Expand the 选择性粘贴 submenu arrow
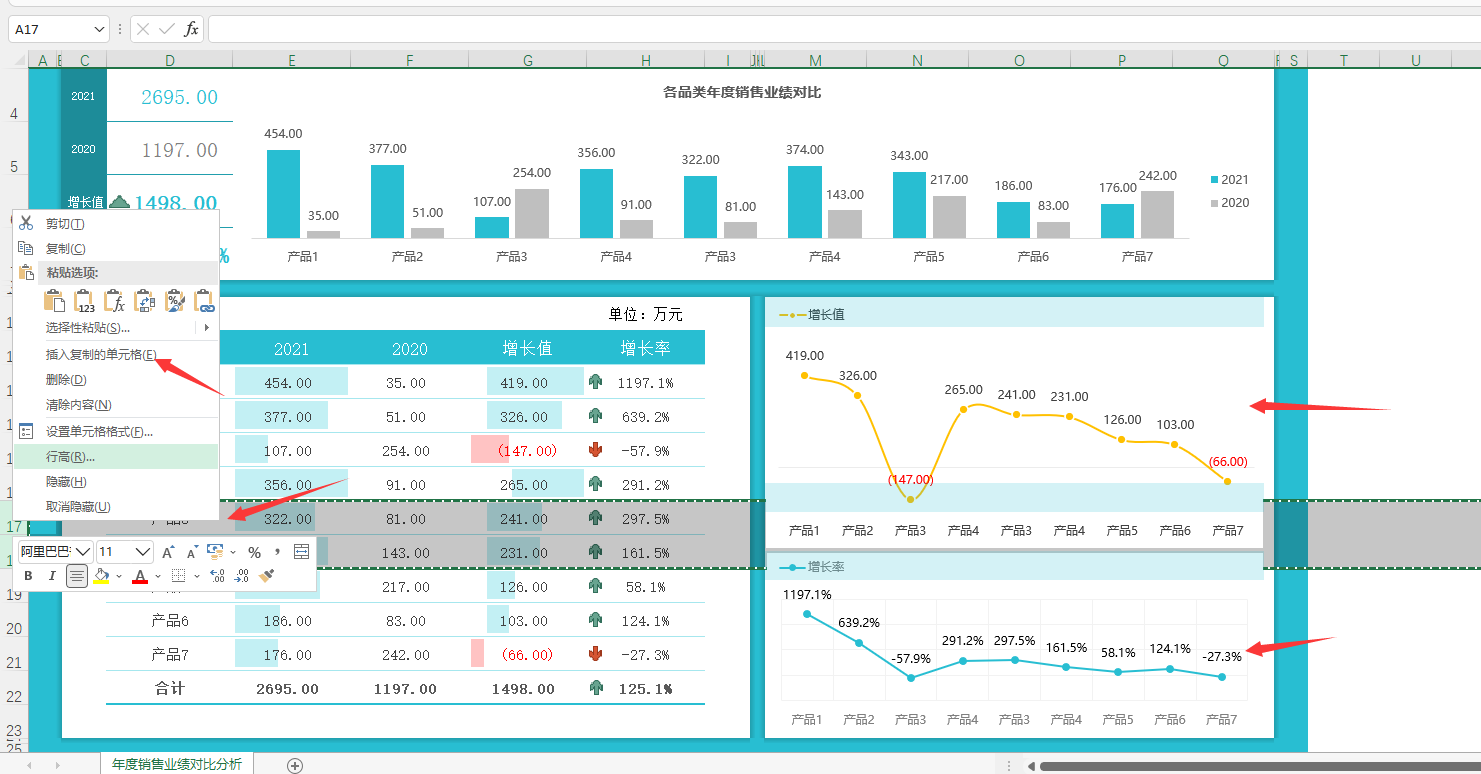 (x=206, y=327)
